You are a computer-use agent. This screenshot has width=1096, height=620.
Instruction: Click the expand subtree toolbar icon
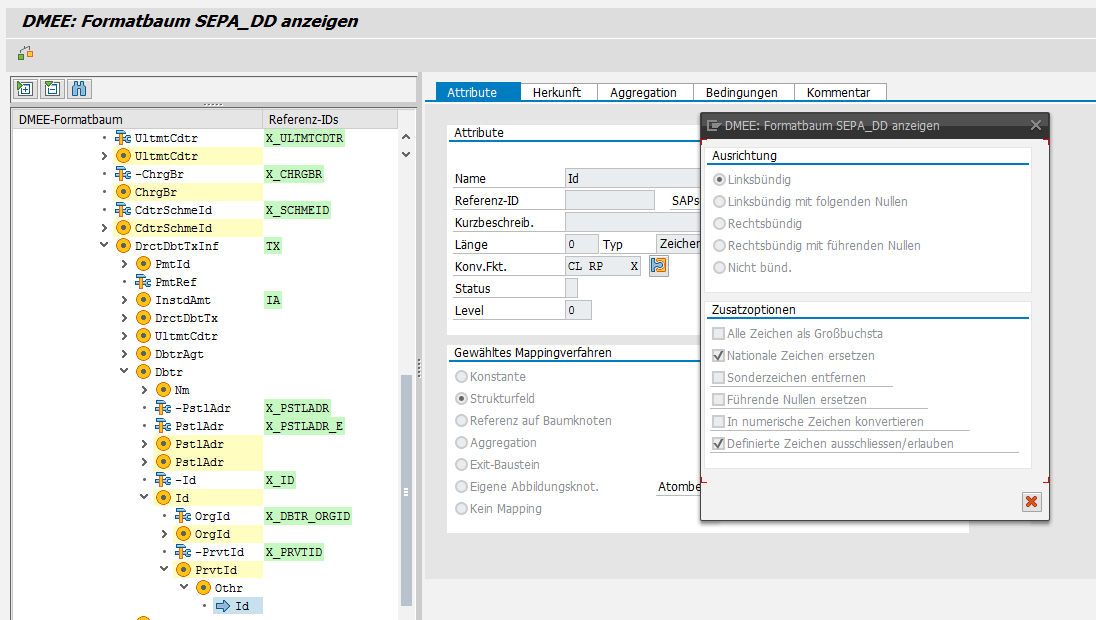pyautogui.click(x=25, y=89)
